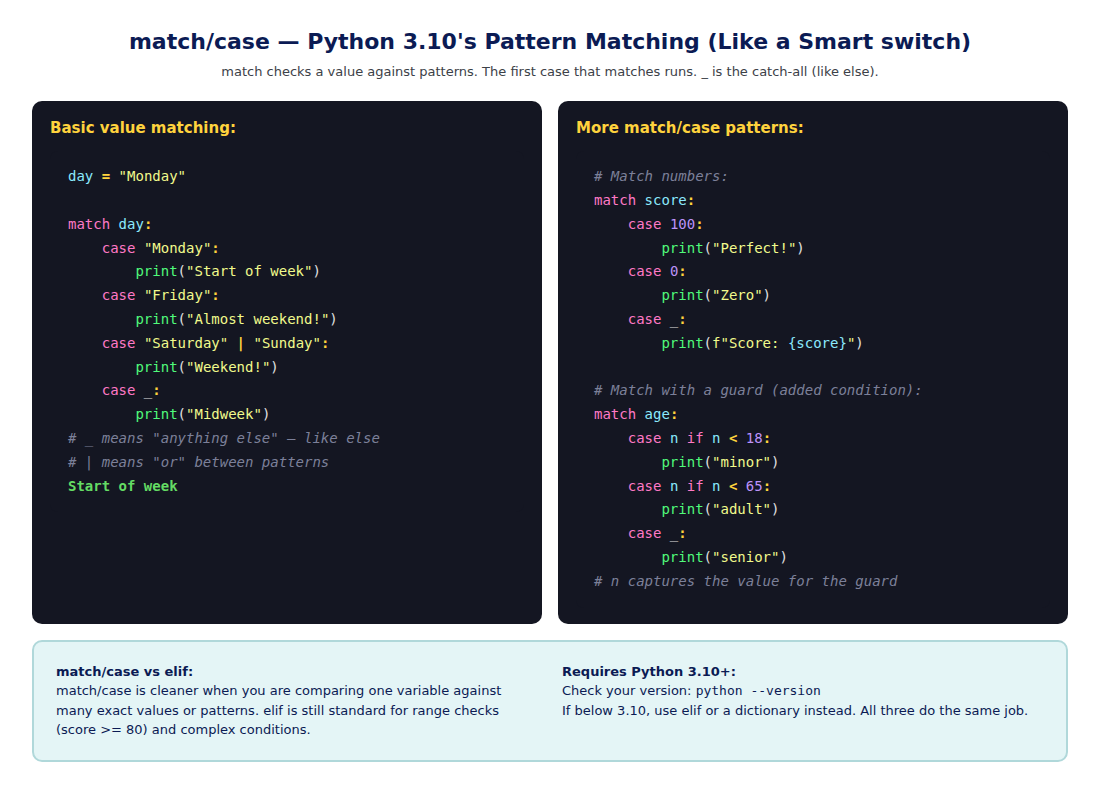
Task: Click the 'Basic value matching:' heading
Action: pos(143,128)
